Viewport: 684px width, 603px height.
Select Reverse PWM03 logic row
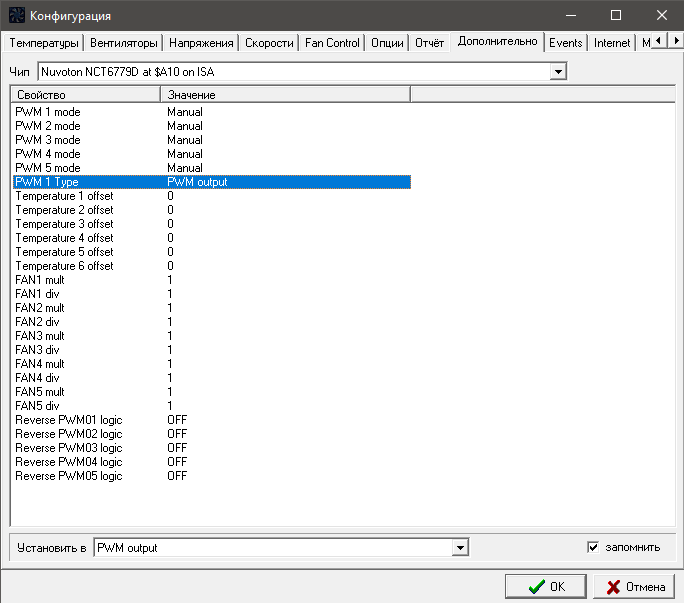[212, 448]
